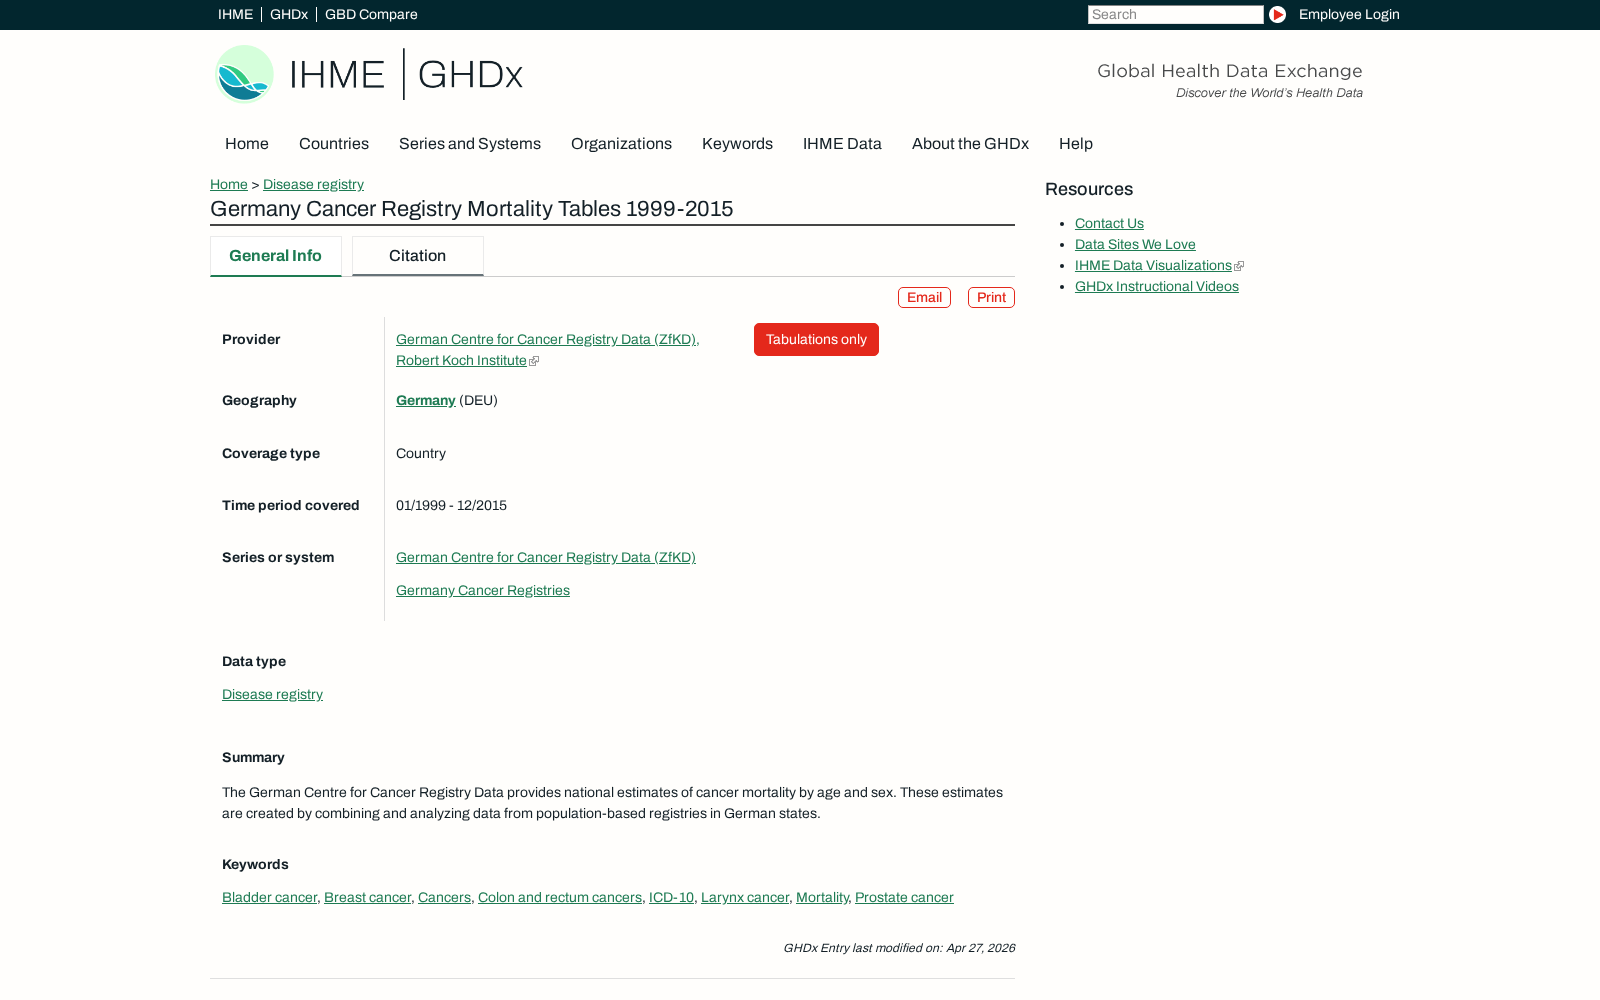The height and width of the screenshot is (1000, 1600).
Task: Switch to the Citation tab
Action: 418,256
